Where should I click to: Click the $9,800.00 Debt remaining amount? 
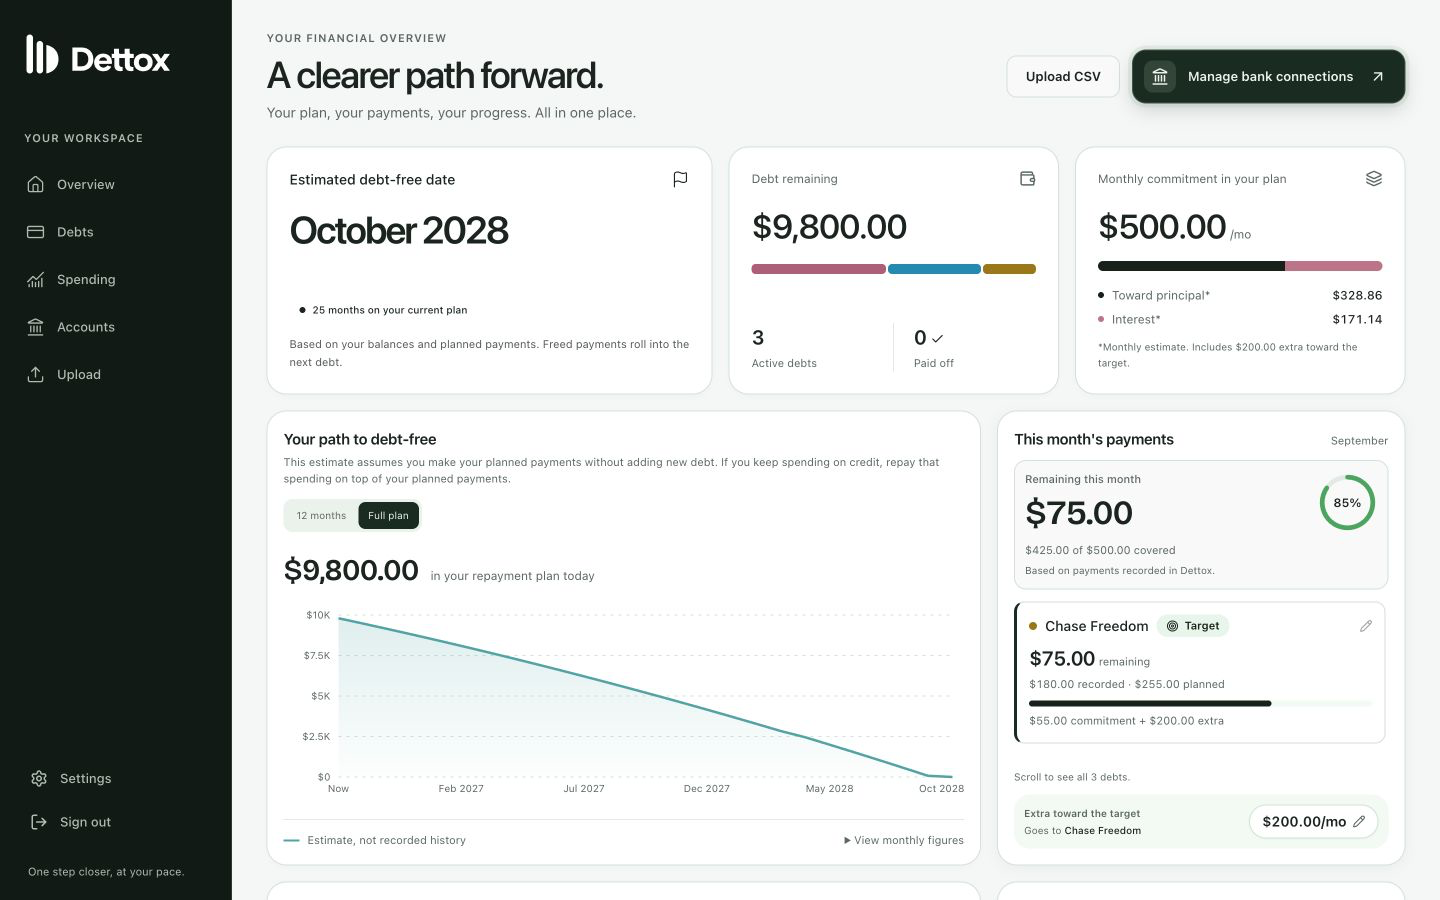[829, 227]
